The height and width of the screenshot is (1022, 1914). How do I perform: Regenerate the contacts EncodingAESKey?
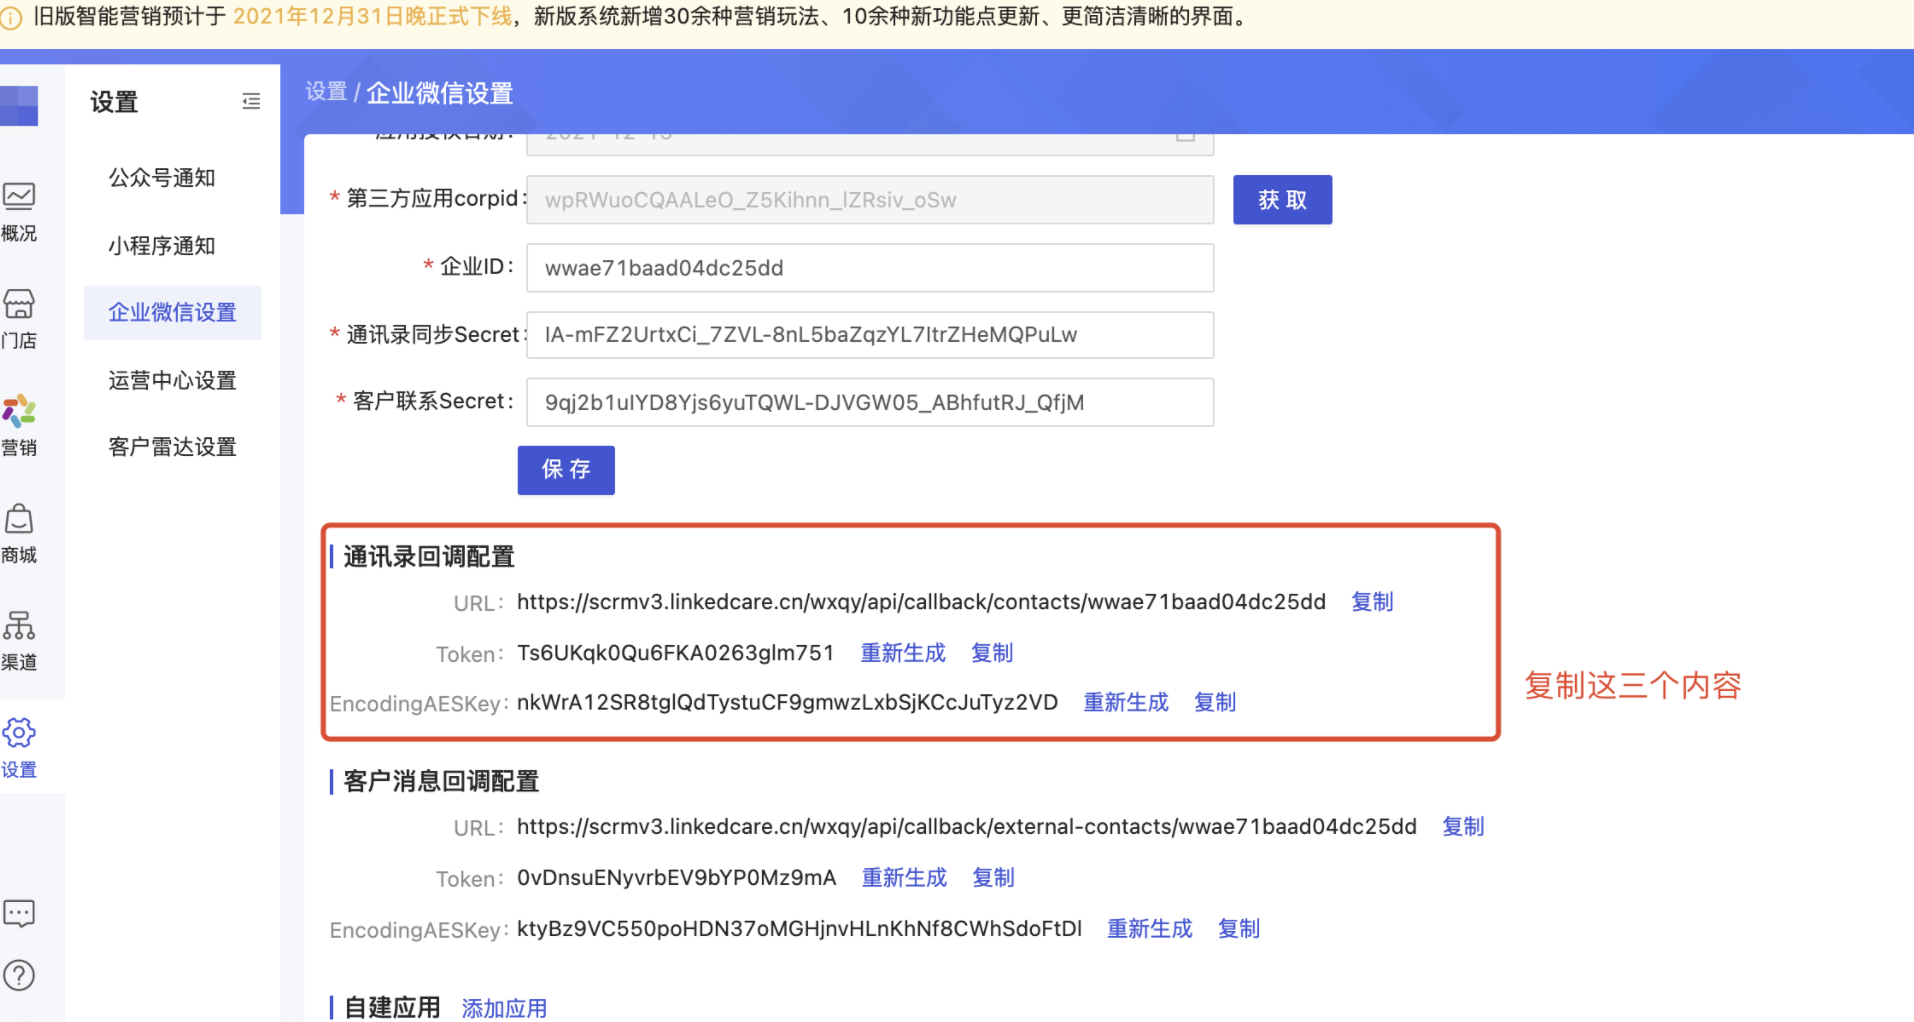[1126, 703]
